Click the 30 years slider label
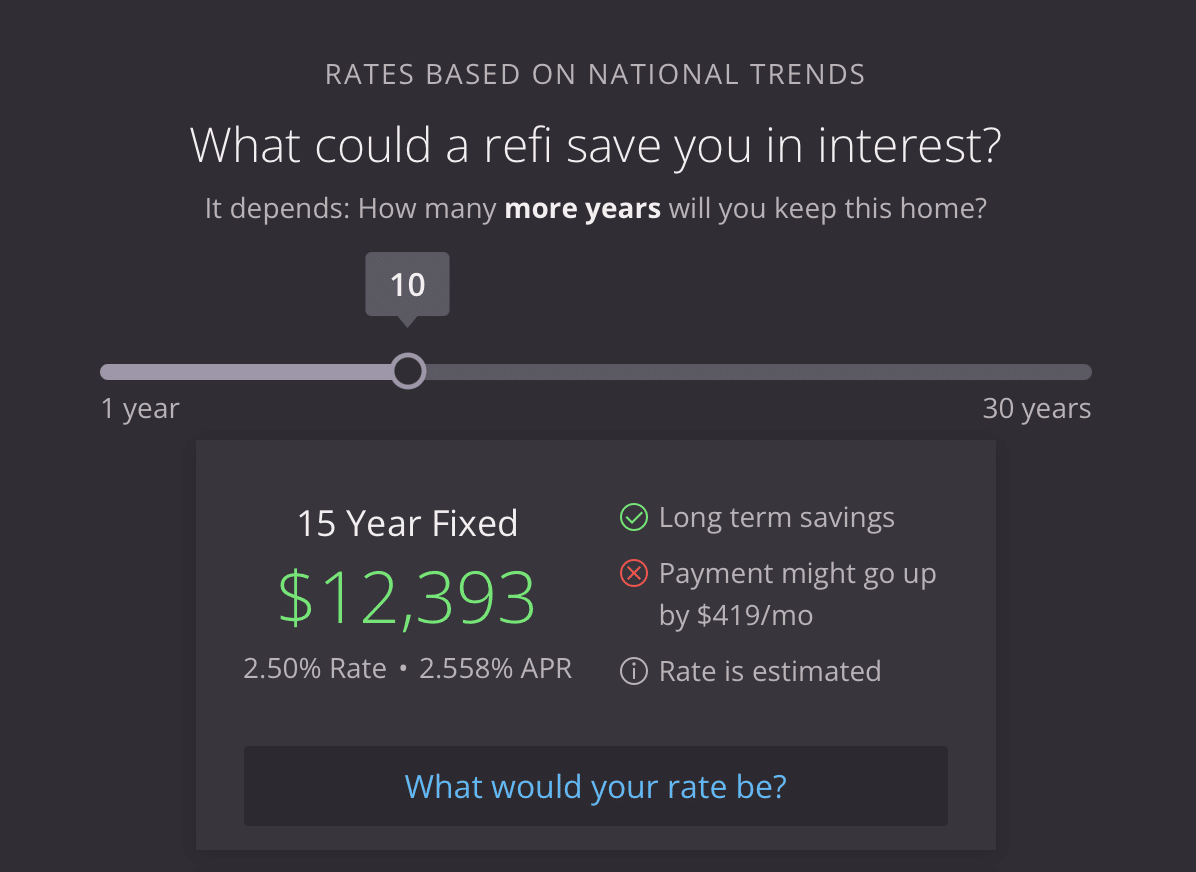The width and height of the screenshot is (1196, 872). [1036, 408]
